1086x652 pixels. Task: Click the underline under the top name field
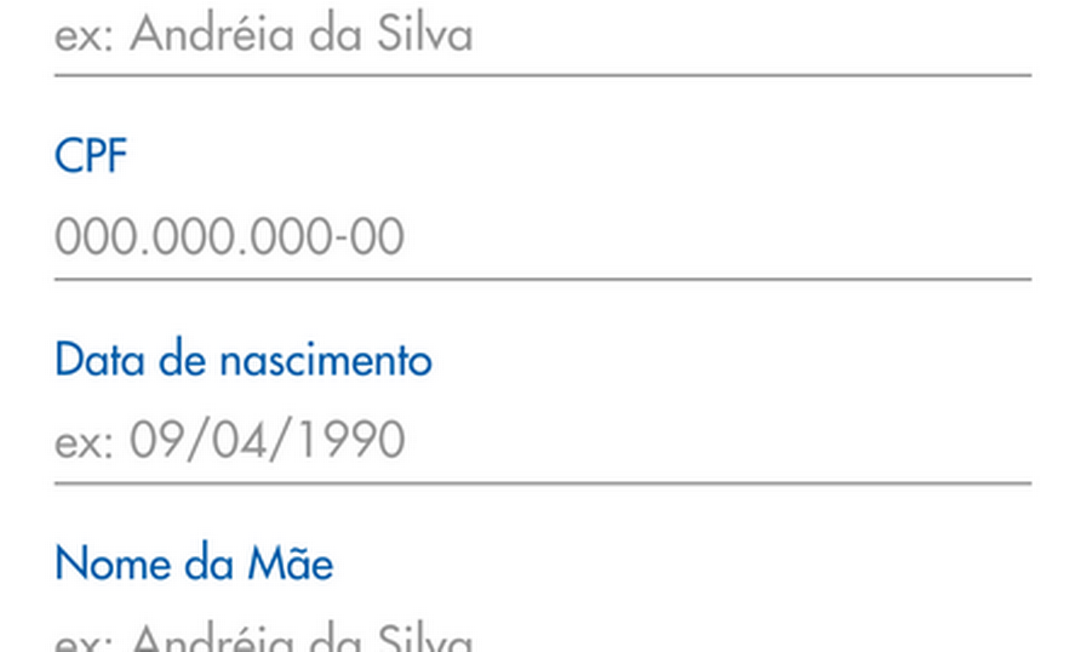(542, 75)
